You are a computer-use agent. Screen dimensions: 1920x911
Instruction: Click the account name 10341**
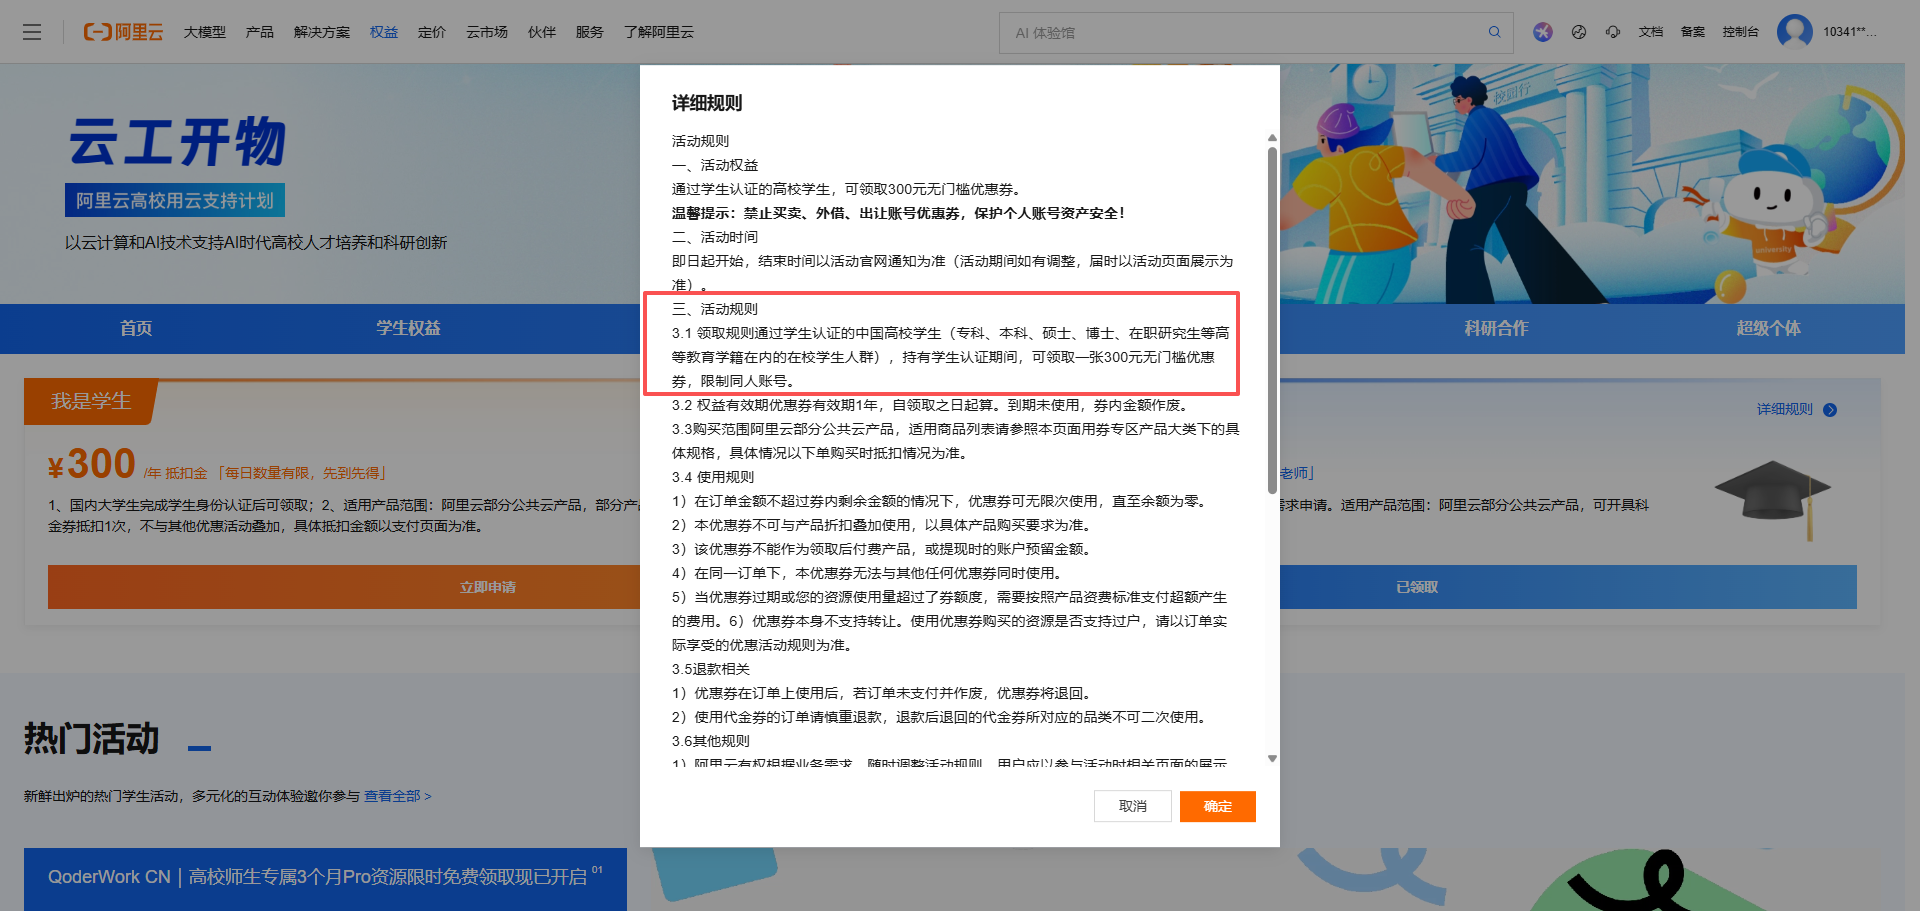pos(1849,32)
